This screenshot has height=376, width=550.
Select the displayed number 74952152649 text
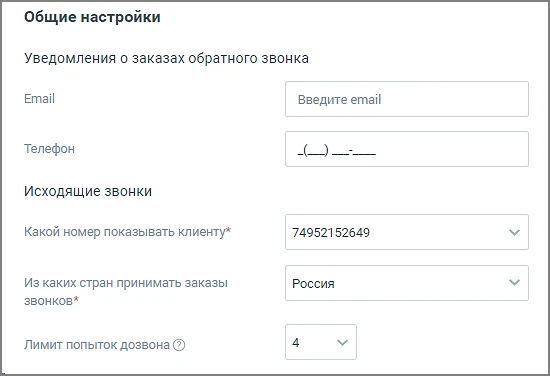coord(331,233)
